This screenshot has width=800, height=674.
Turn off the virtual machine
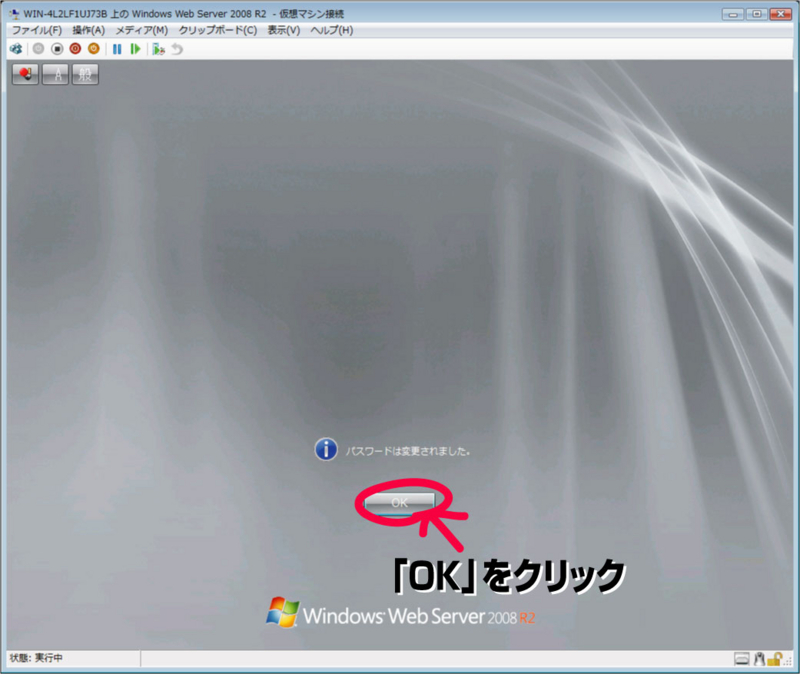click(57, 48)
